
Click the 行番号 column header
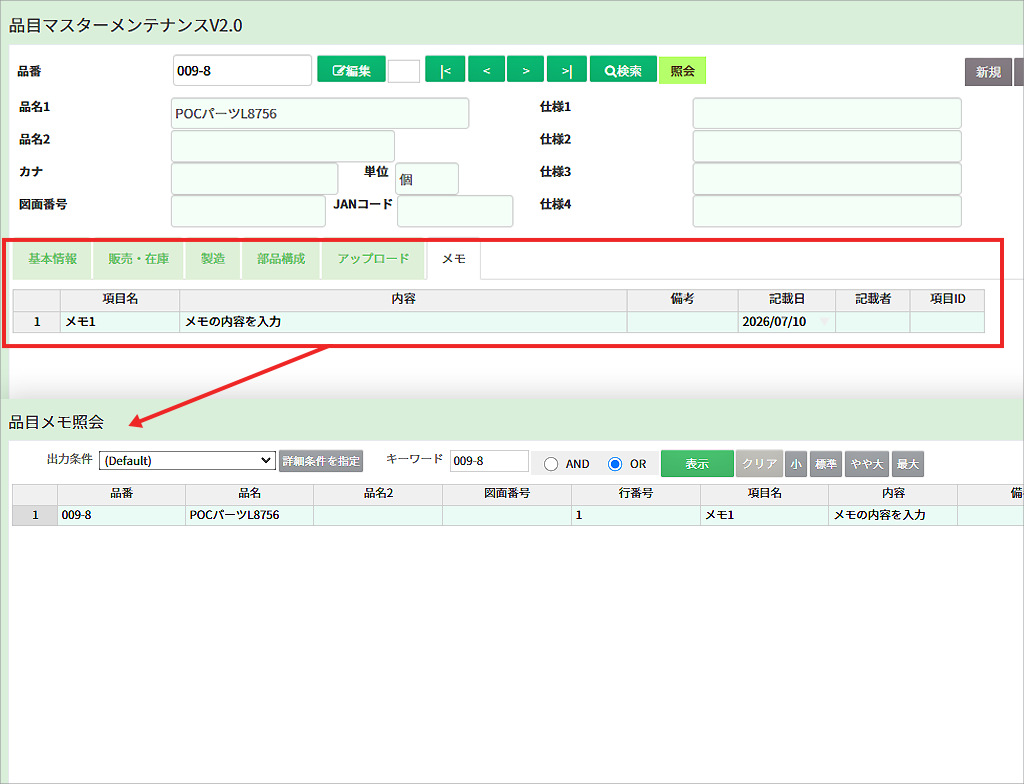(x=635, y=494)
